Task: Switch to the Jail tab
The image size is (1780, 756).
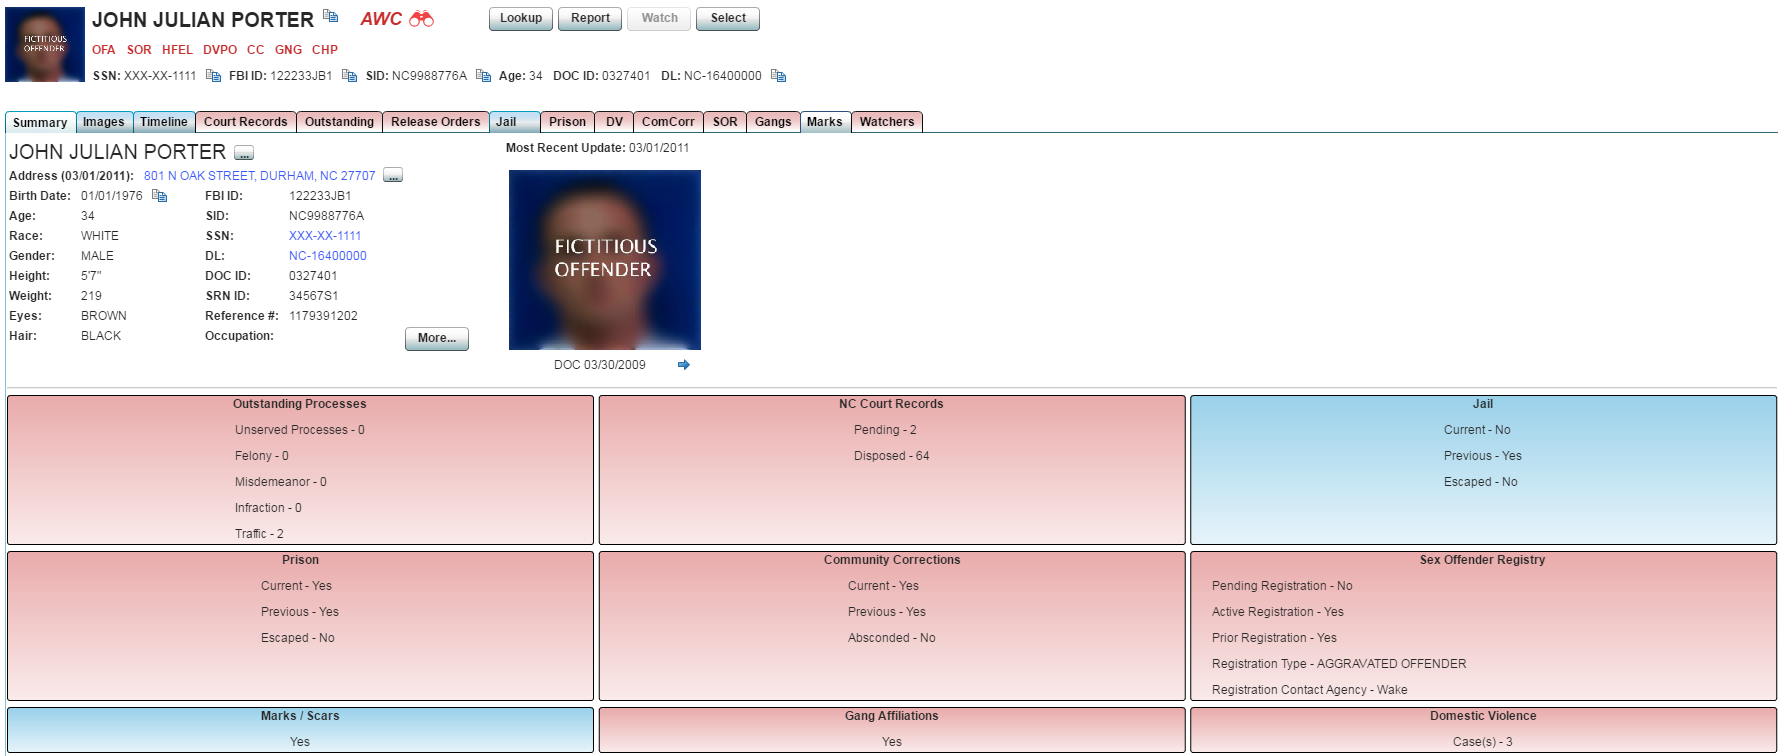Action: (x=515, y=122)
